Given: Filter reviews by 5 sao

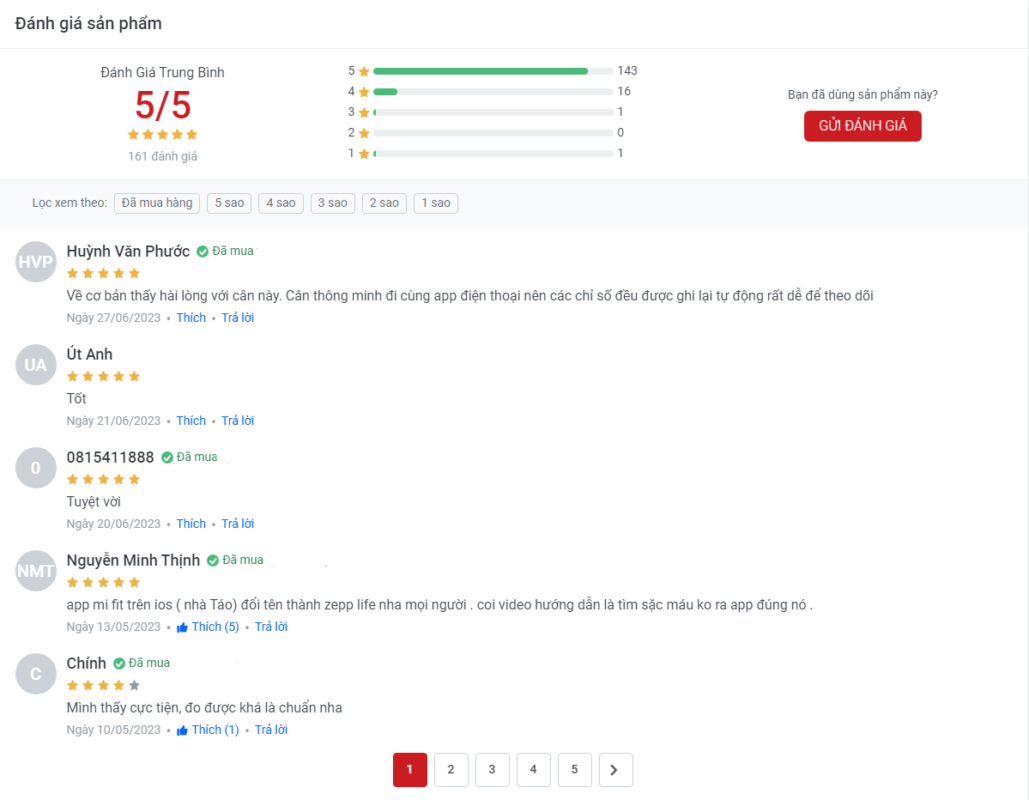Looking at the screenshot, I should pos(229,203).
